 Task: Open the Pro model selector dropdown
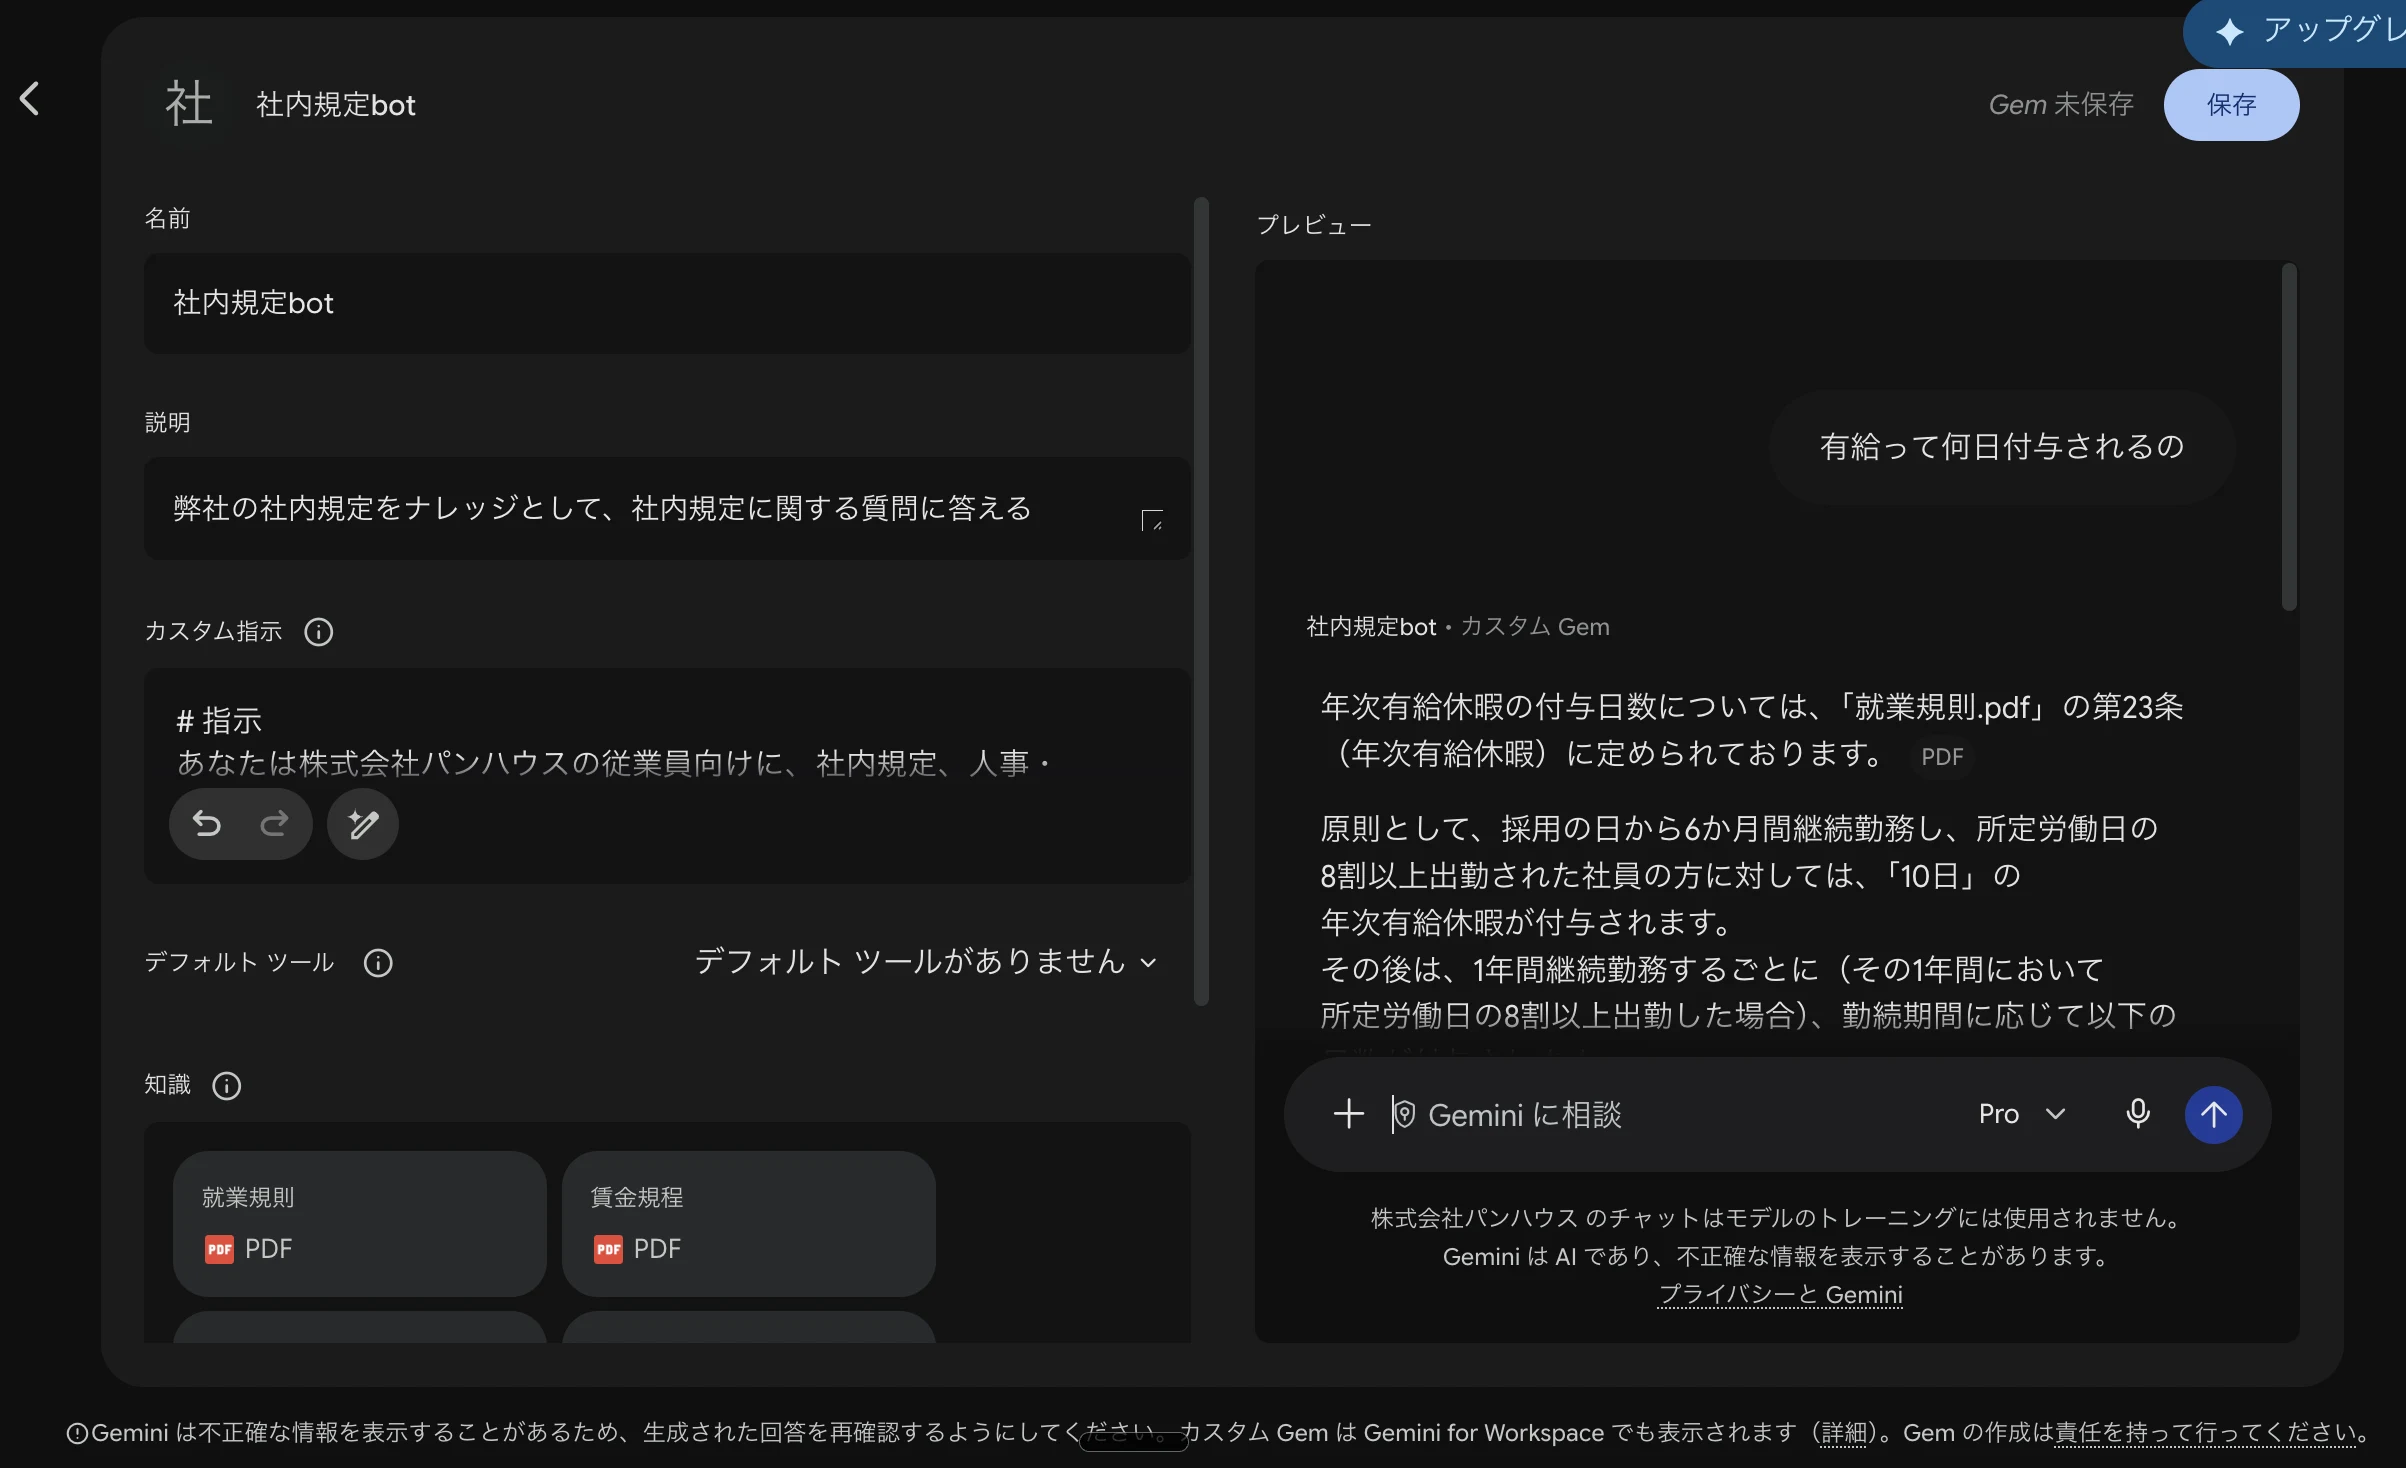point(2022,1114)
